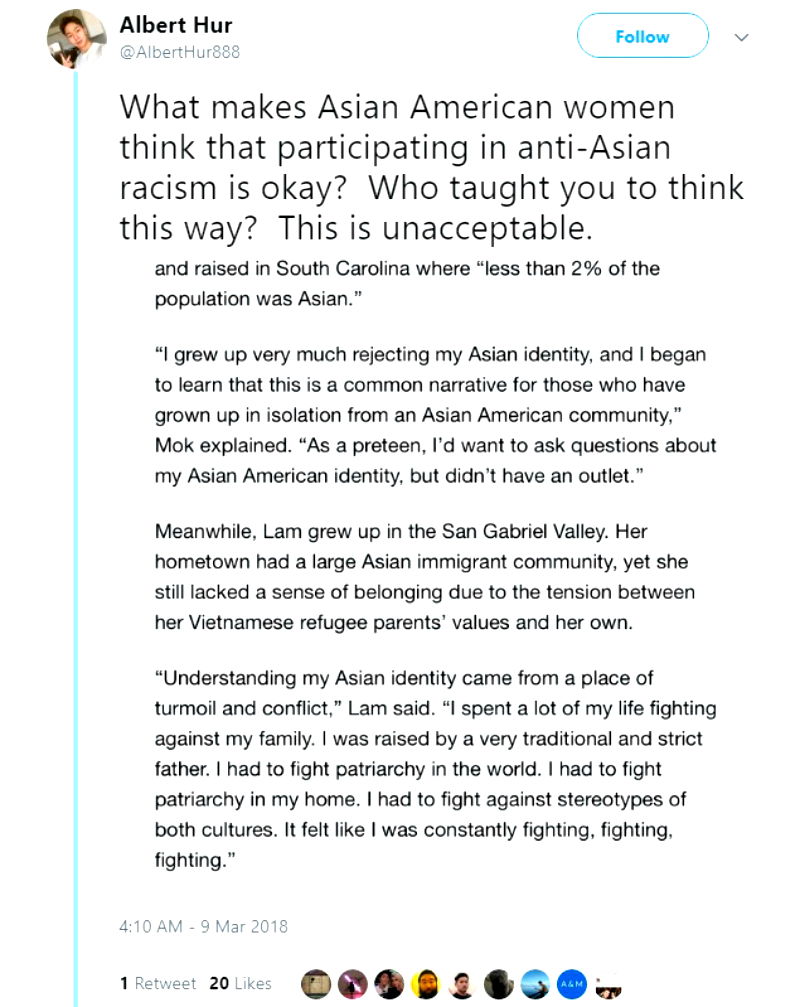
Task: Click the light-blue sky liker avatar
Action: click(534, 983)
